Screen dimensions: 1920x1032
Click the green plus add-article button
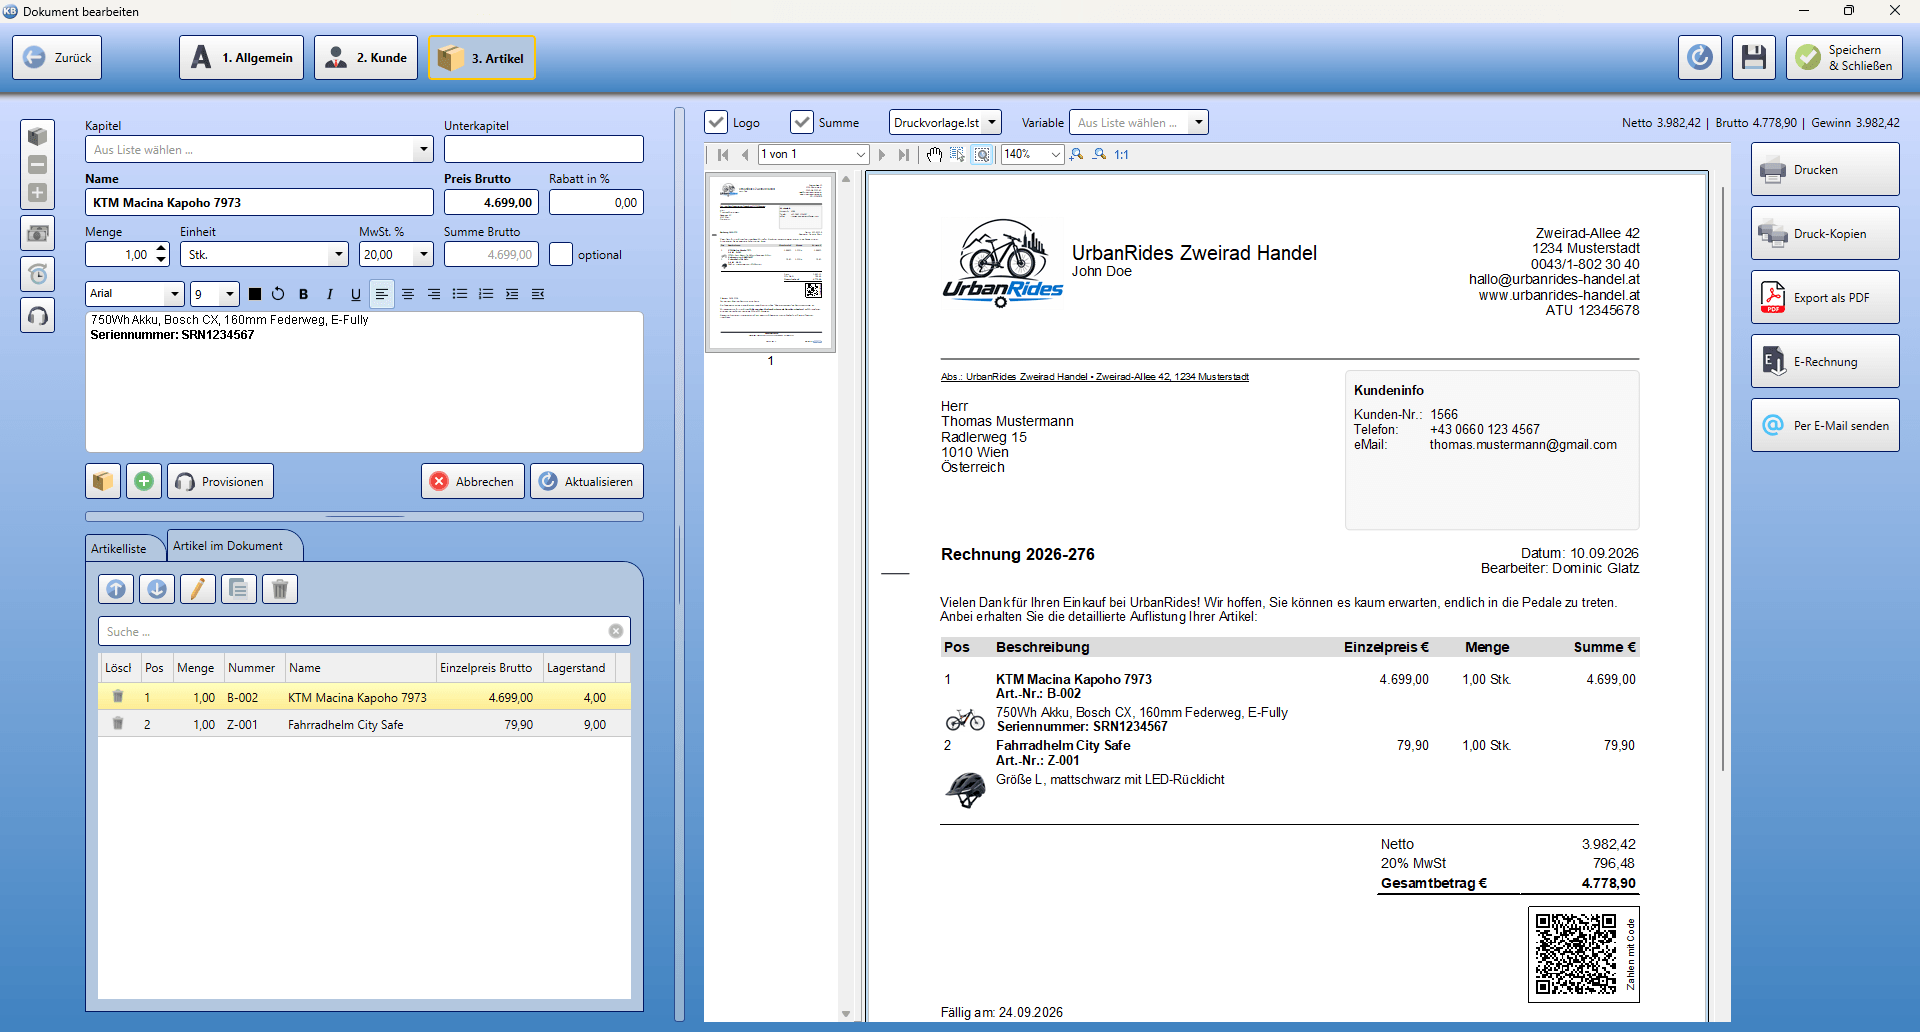tap(144, 481)
